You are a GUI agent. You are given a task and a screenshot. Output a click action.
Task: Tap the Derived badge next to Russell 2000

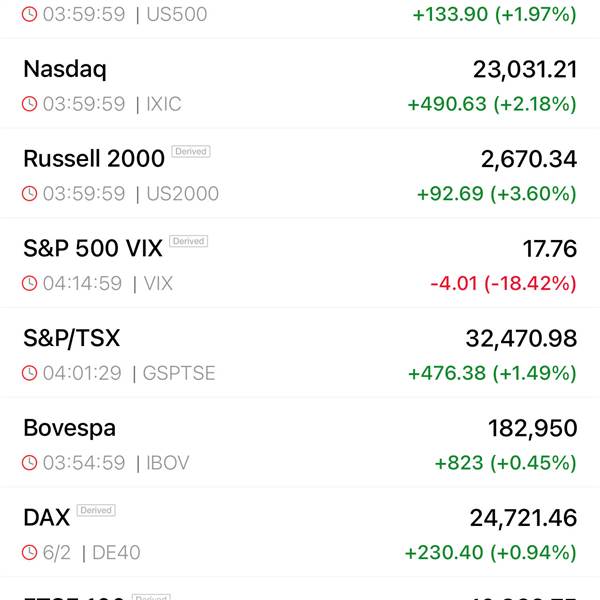click(x=190, y=152)
